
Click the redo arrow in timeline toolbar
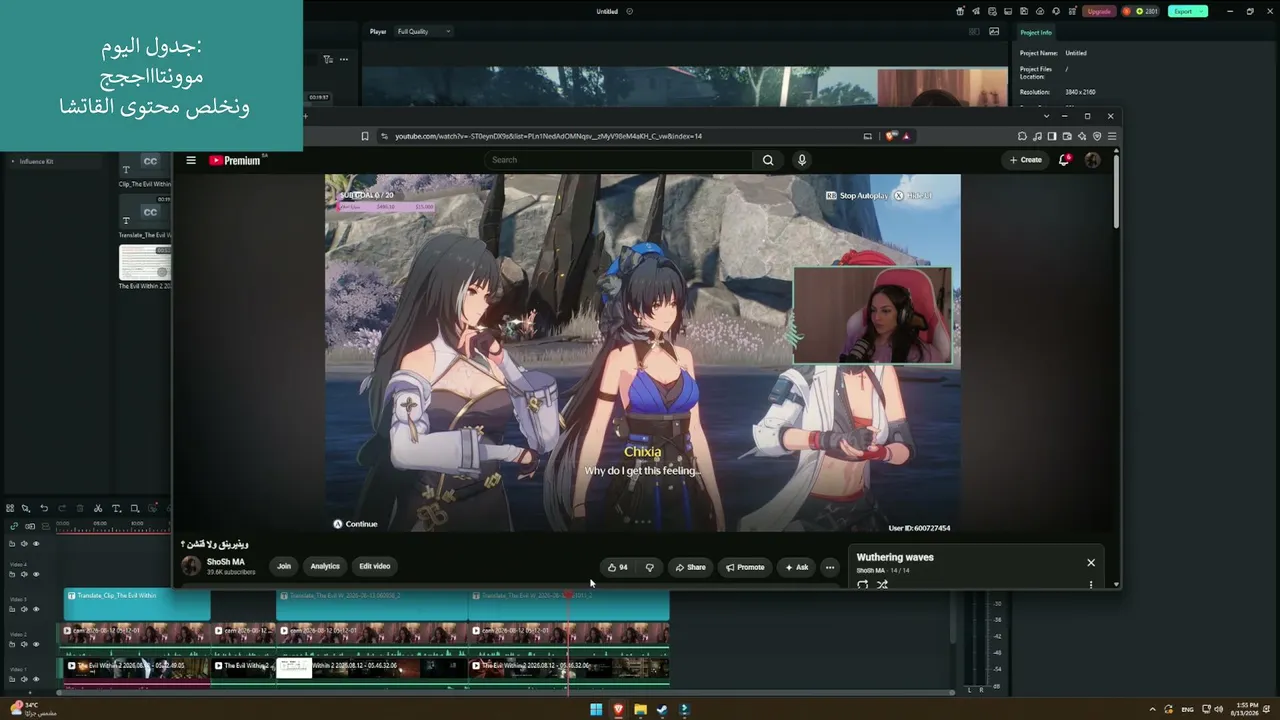pos(62,508)
